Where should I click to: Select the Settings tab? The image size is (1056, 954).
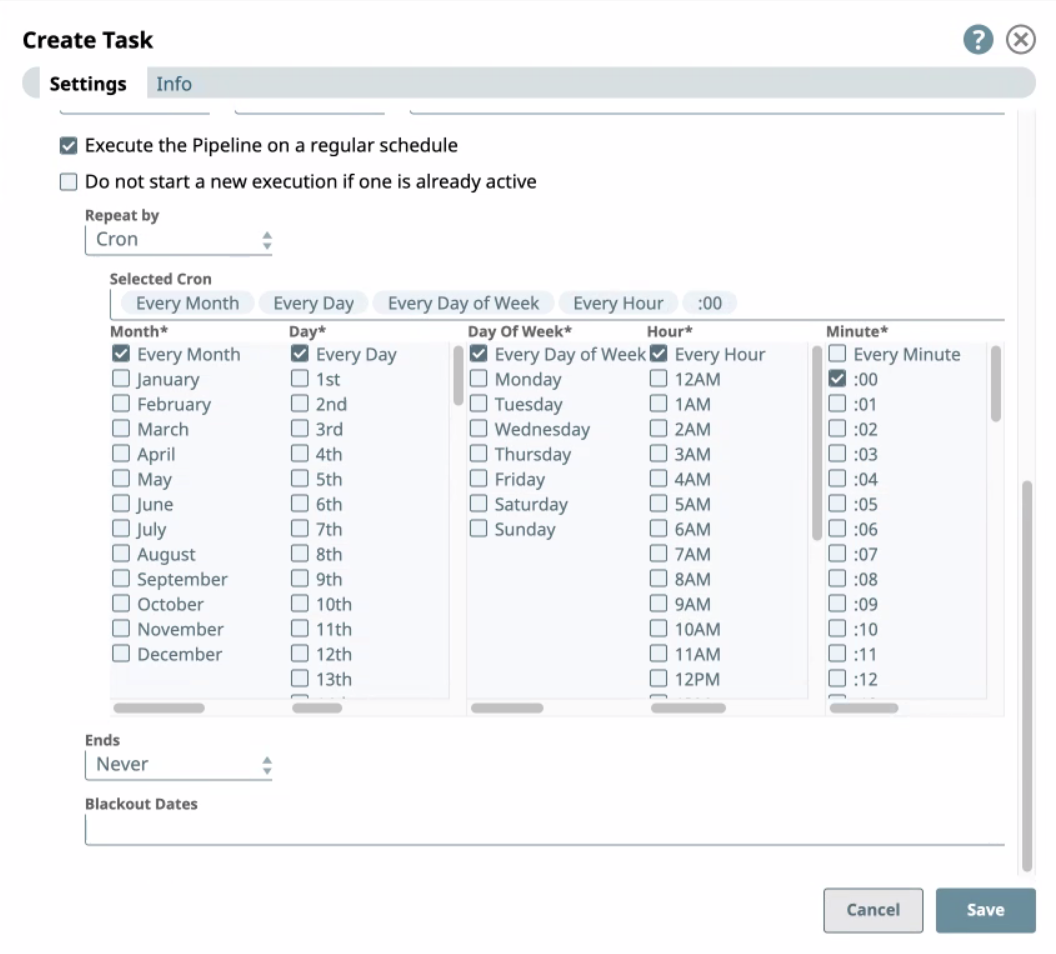(88, 84)
